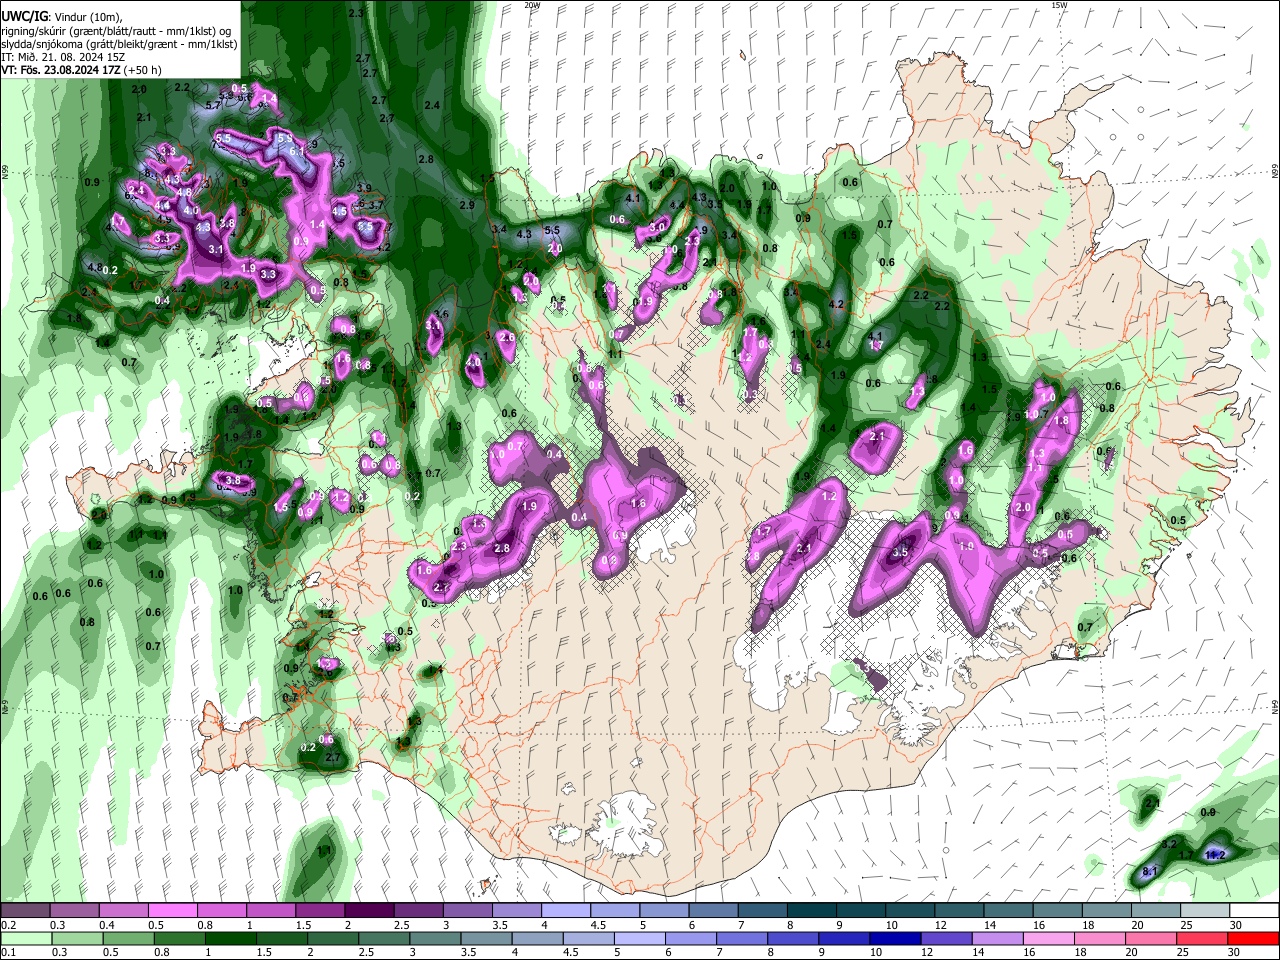Select the dark purple swatch labeled 2 on upper scale

click(369, 911)
